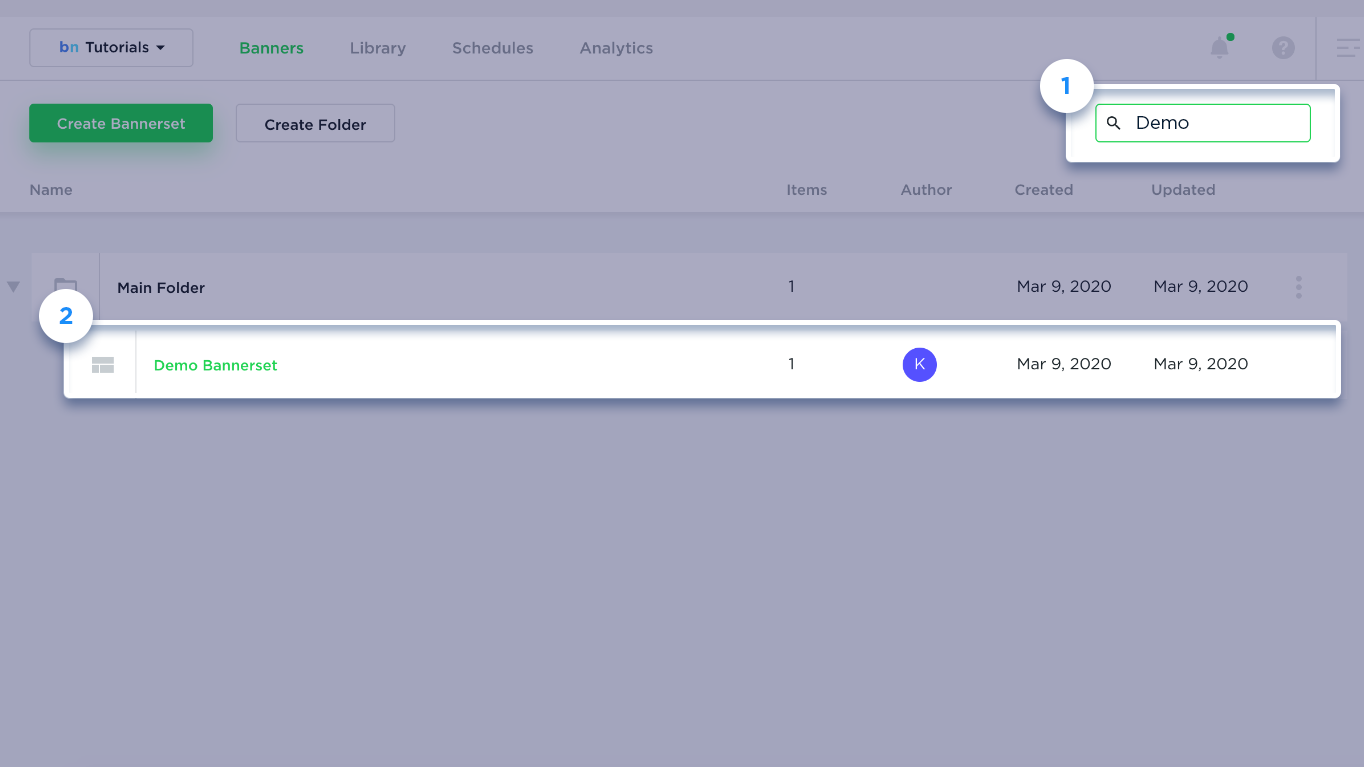Switch to the Library tab
Screen dimensions: 1364x767
pos(378,48)
